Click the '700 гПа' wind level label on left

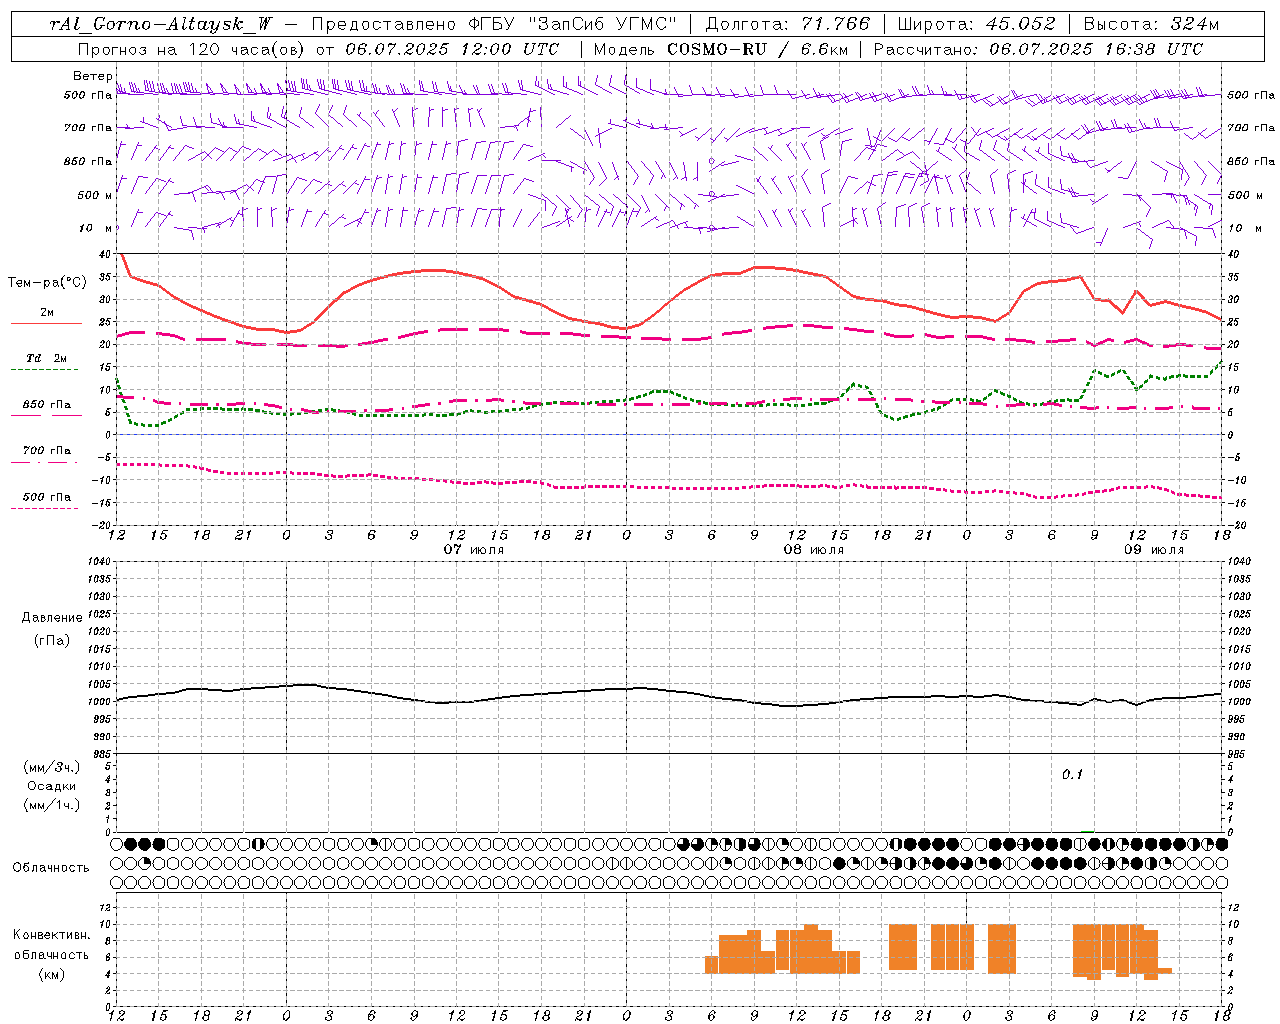[88, 128]
